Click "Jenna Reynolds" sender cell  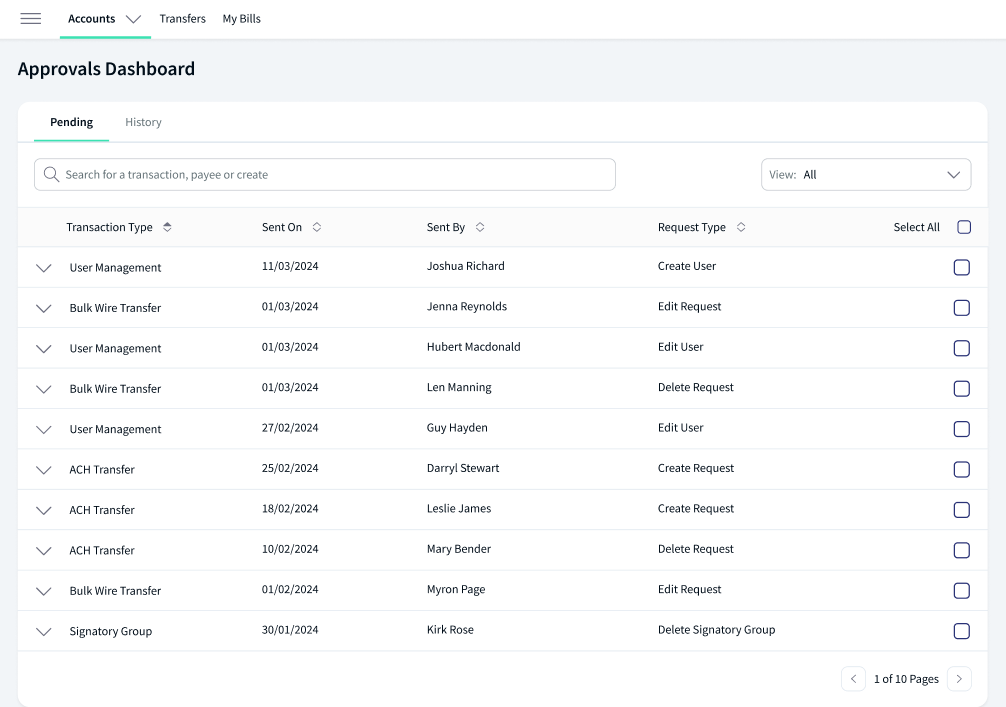tap(467, 306)
